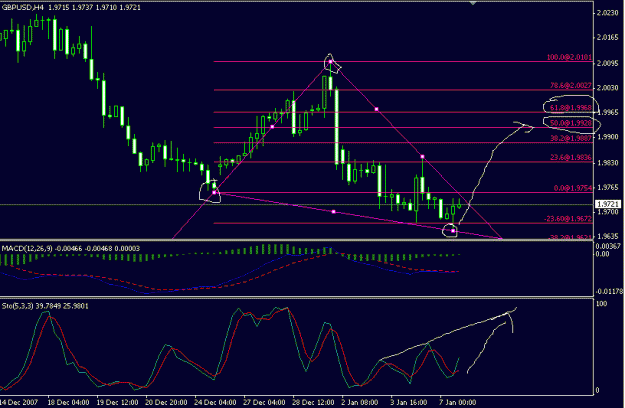Screen dimensions: 625x408
Task: Click the -23.60@1.9672 Fibonacci level label
Action: pyautogui.click(x=568, y=219)
